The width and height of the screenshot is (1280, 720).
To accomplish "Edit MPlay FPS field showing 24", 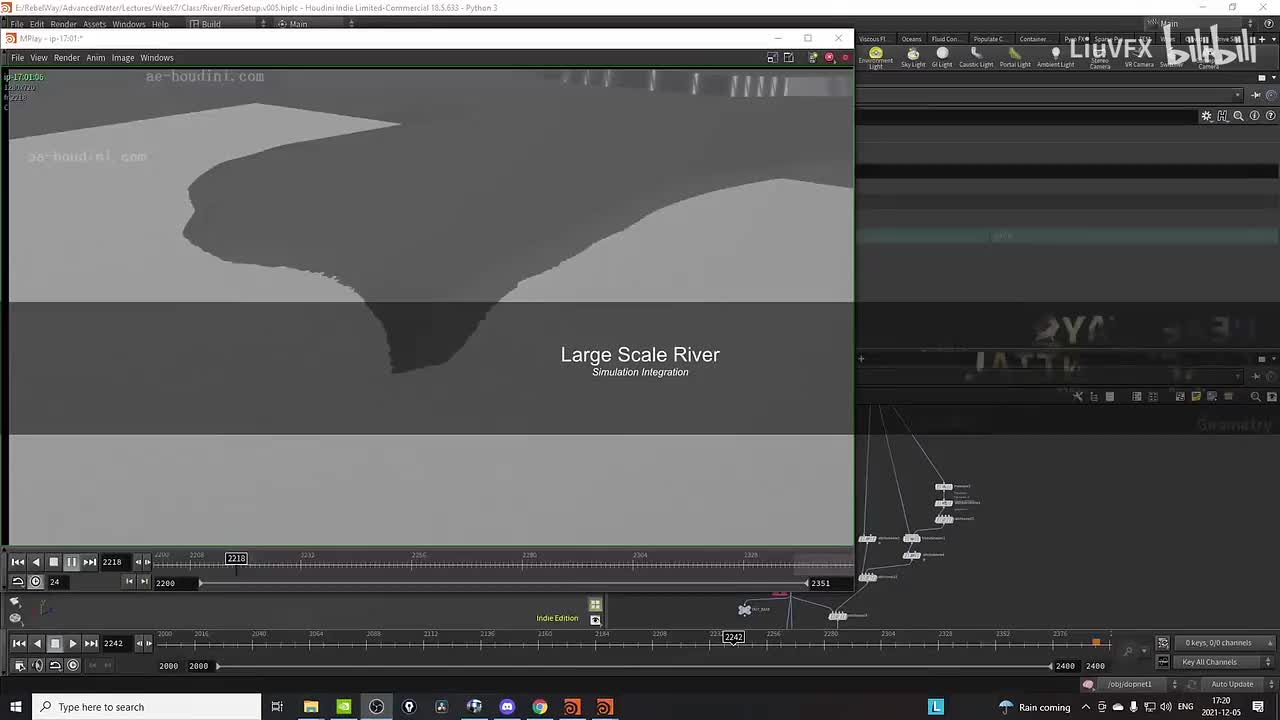I will 60,582.
